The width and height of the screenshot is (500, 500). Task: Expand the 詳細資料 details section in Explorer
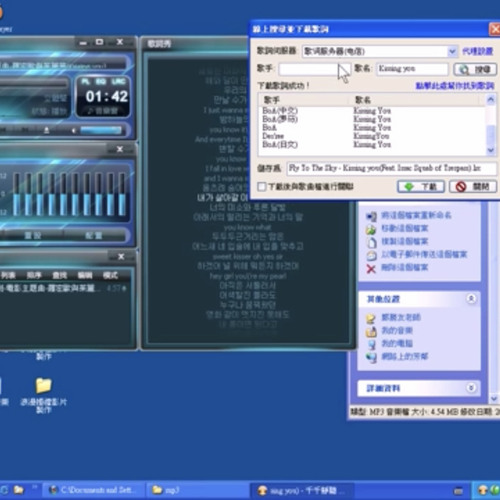tap(471, 388)
